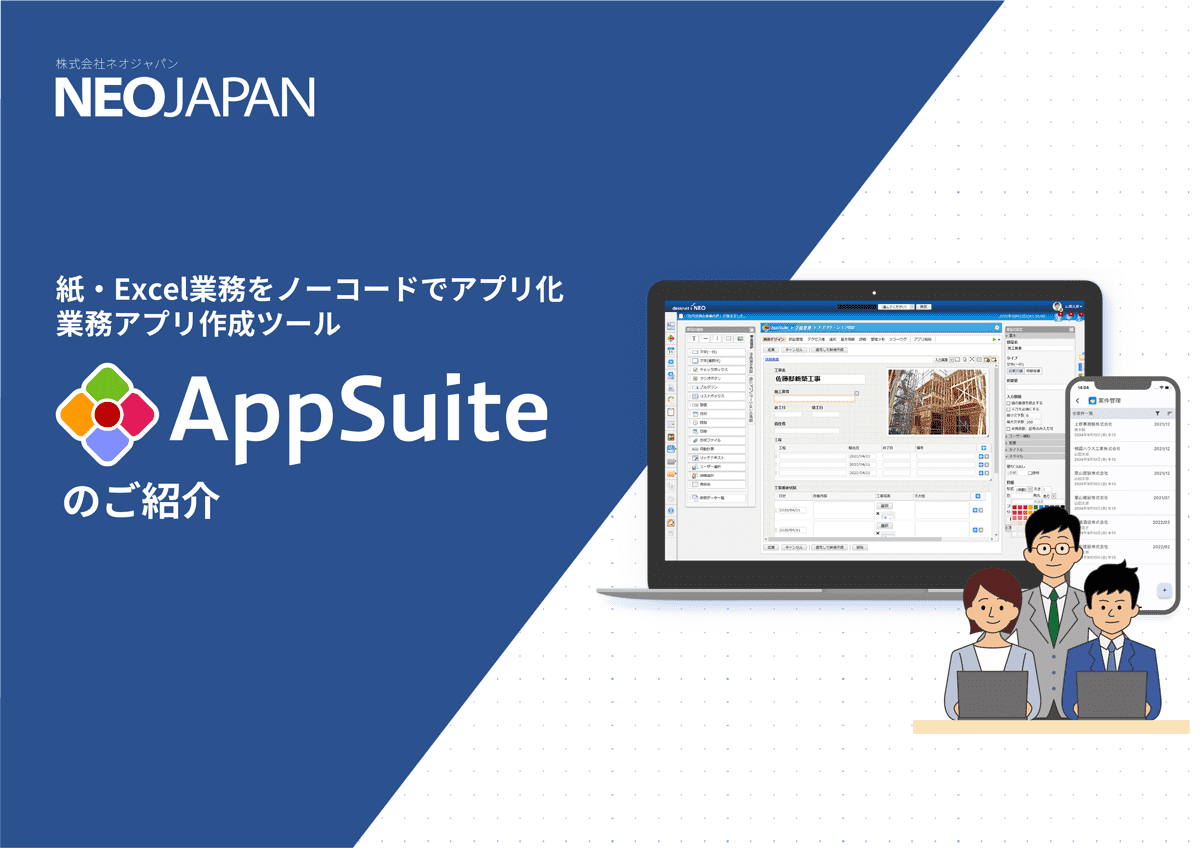Screen dimensions: 1200x848
Task: Open the dropdown in the top header bar
Action: 896,306
